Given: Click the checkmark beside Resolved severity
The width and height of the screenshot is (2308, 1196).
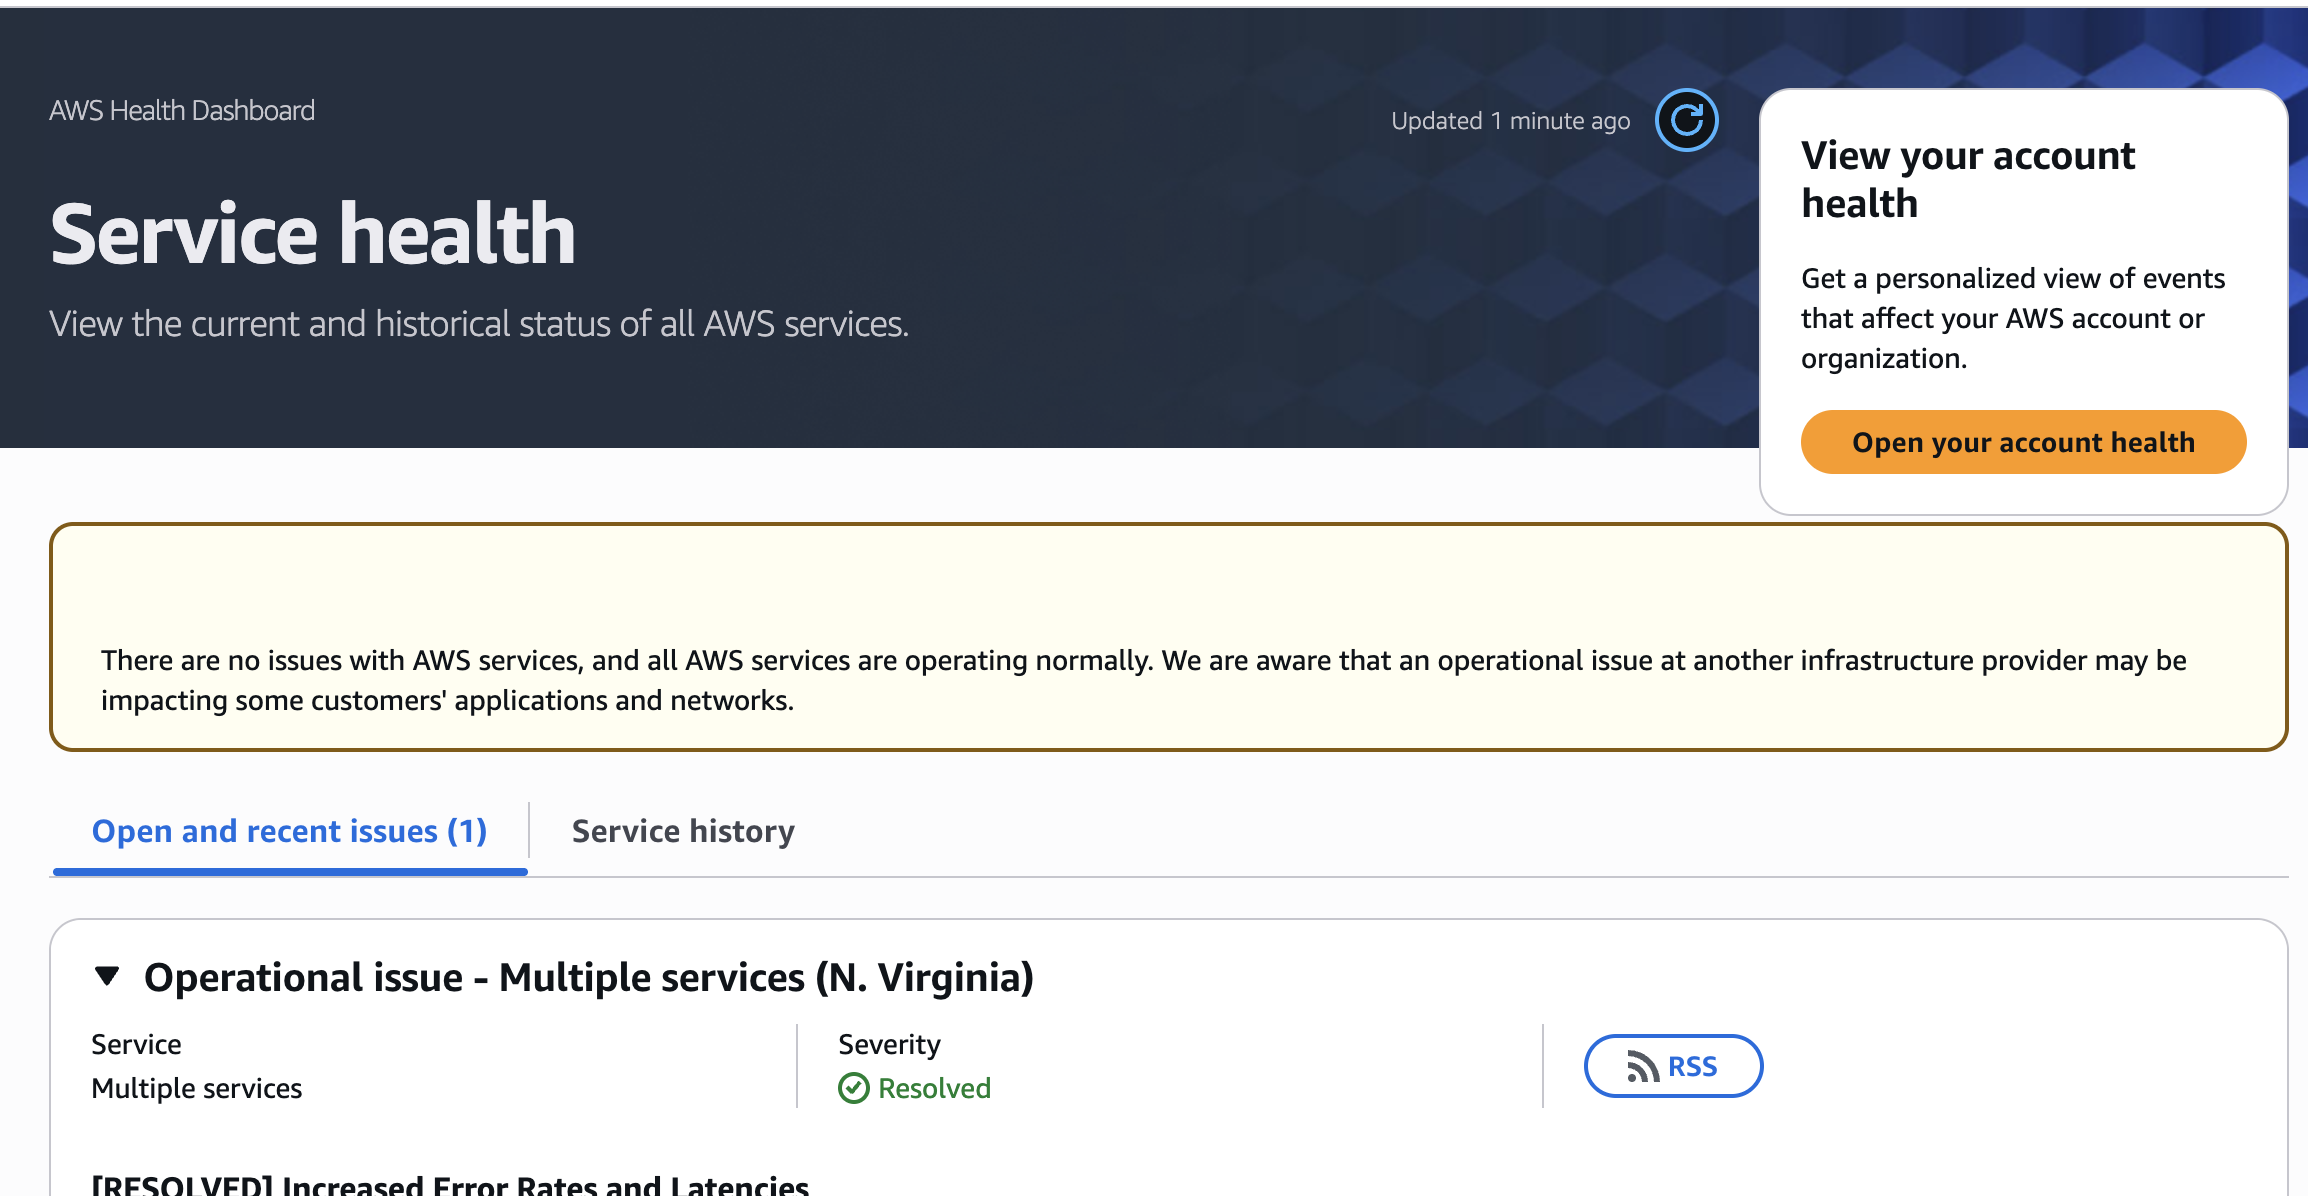Looking at the screenshot, I should pyautogui.click(x=853, y=1088).
